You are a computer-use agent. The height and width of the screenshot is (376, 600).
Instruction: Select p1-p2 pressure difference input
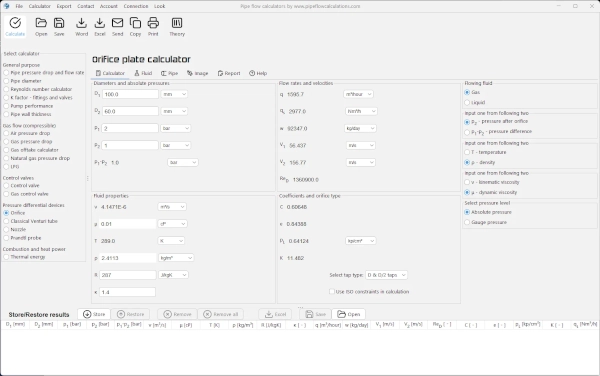pyautogui.click(x=498, y=132)
